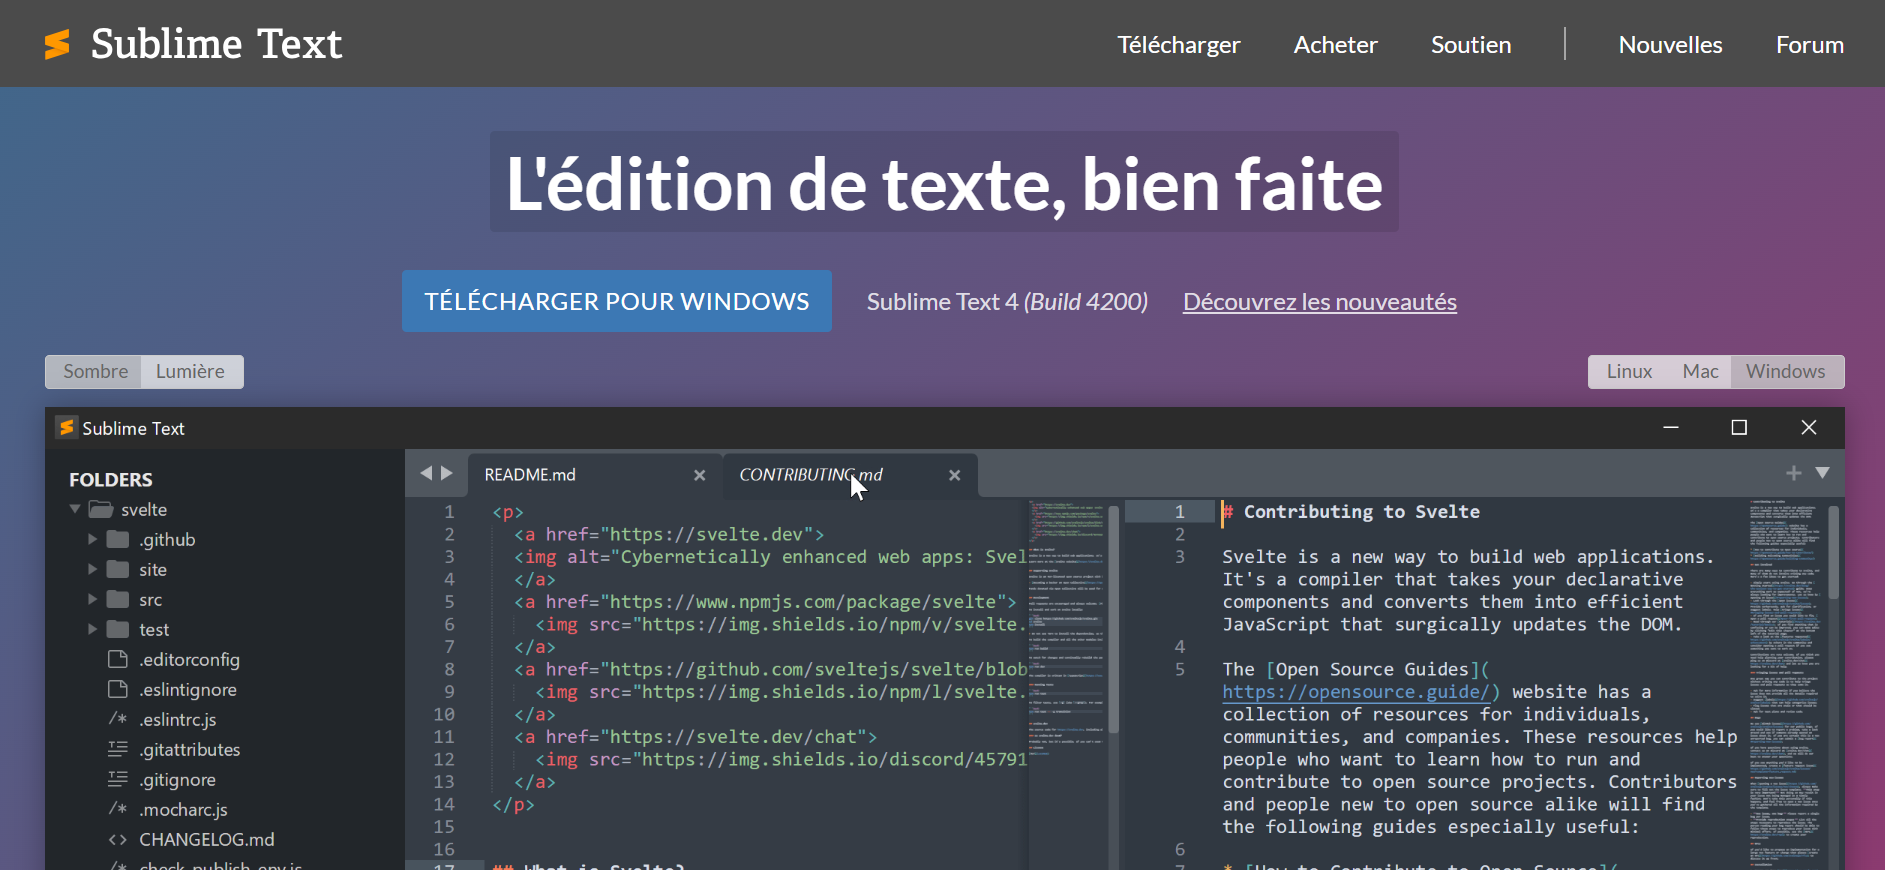This screenshot has height=870, width=1885.
Task: Click the CHANGELOG.md markup file icon
Action: (118, 839)
